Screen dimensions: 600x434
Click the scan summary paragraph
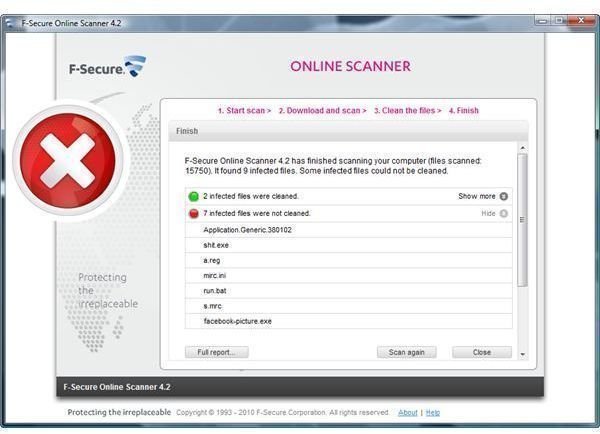333,166
